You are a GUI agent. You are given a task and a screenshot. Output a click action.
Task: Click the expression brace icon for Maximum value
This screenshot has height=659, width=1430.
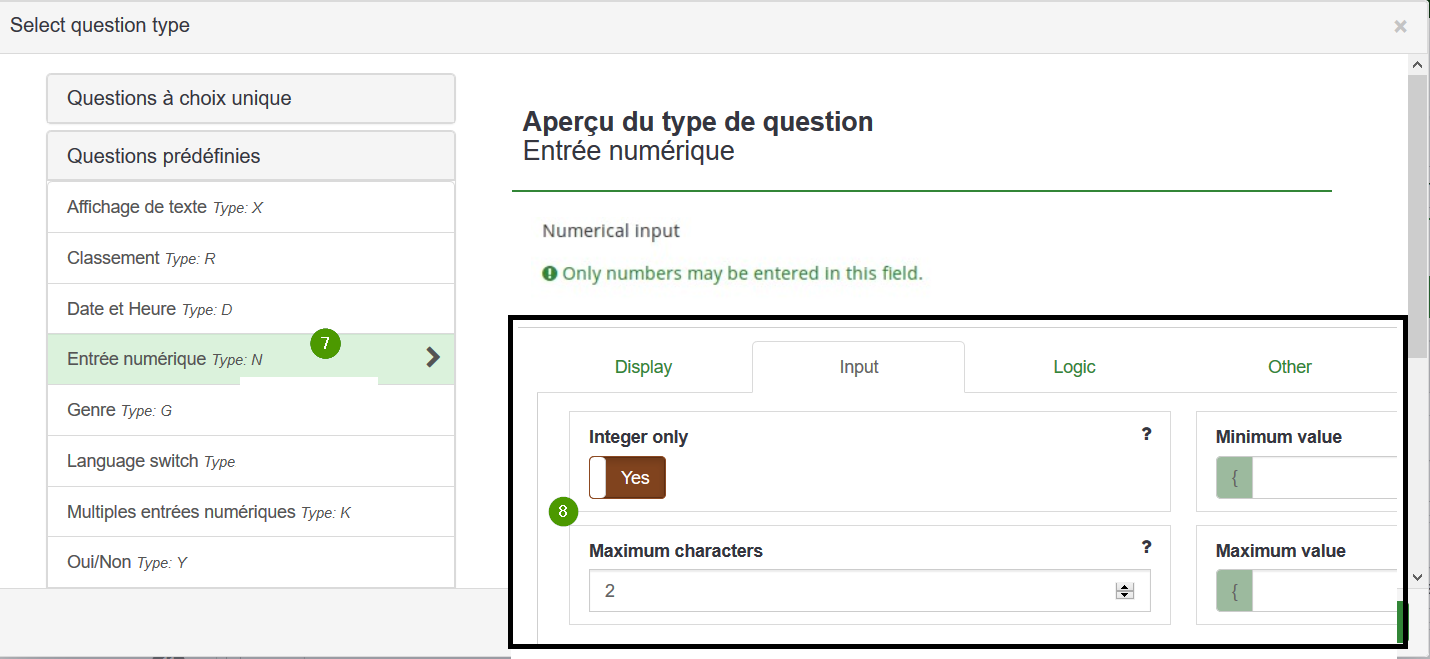(1234, 591)
